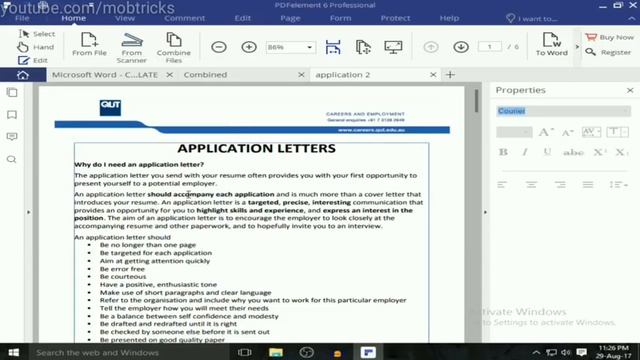Click the fit page icon
Image resolution: width=640 pixels, height=360 pixels.
tap(363, 47)
